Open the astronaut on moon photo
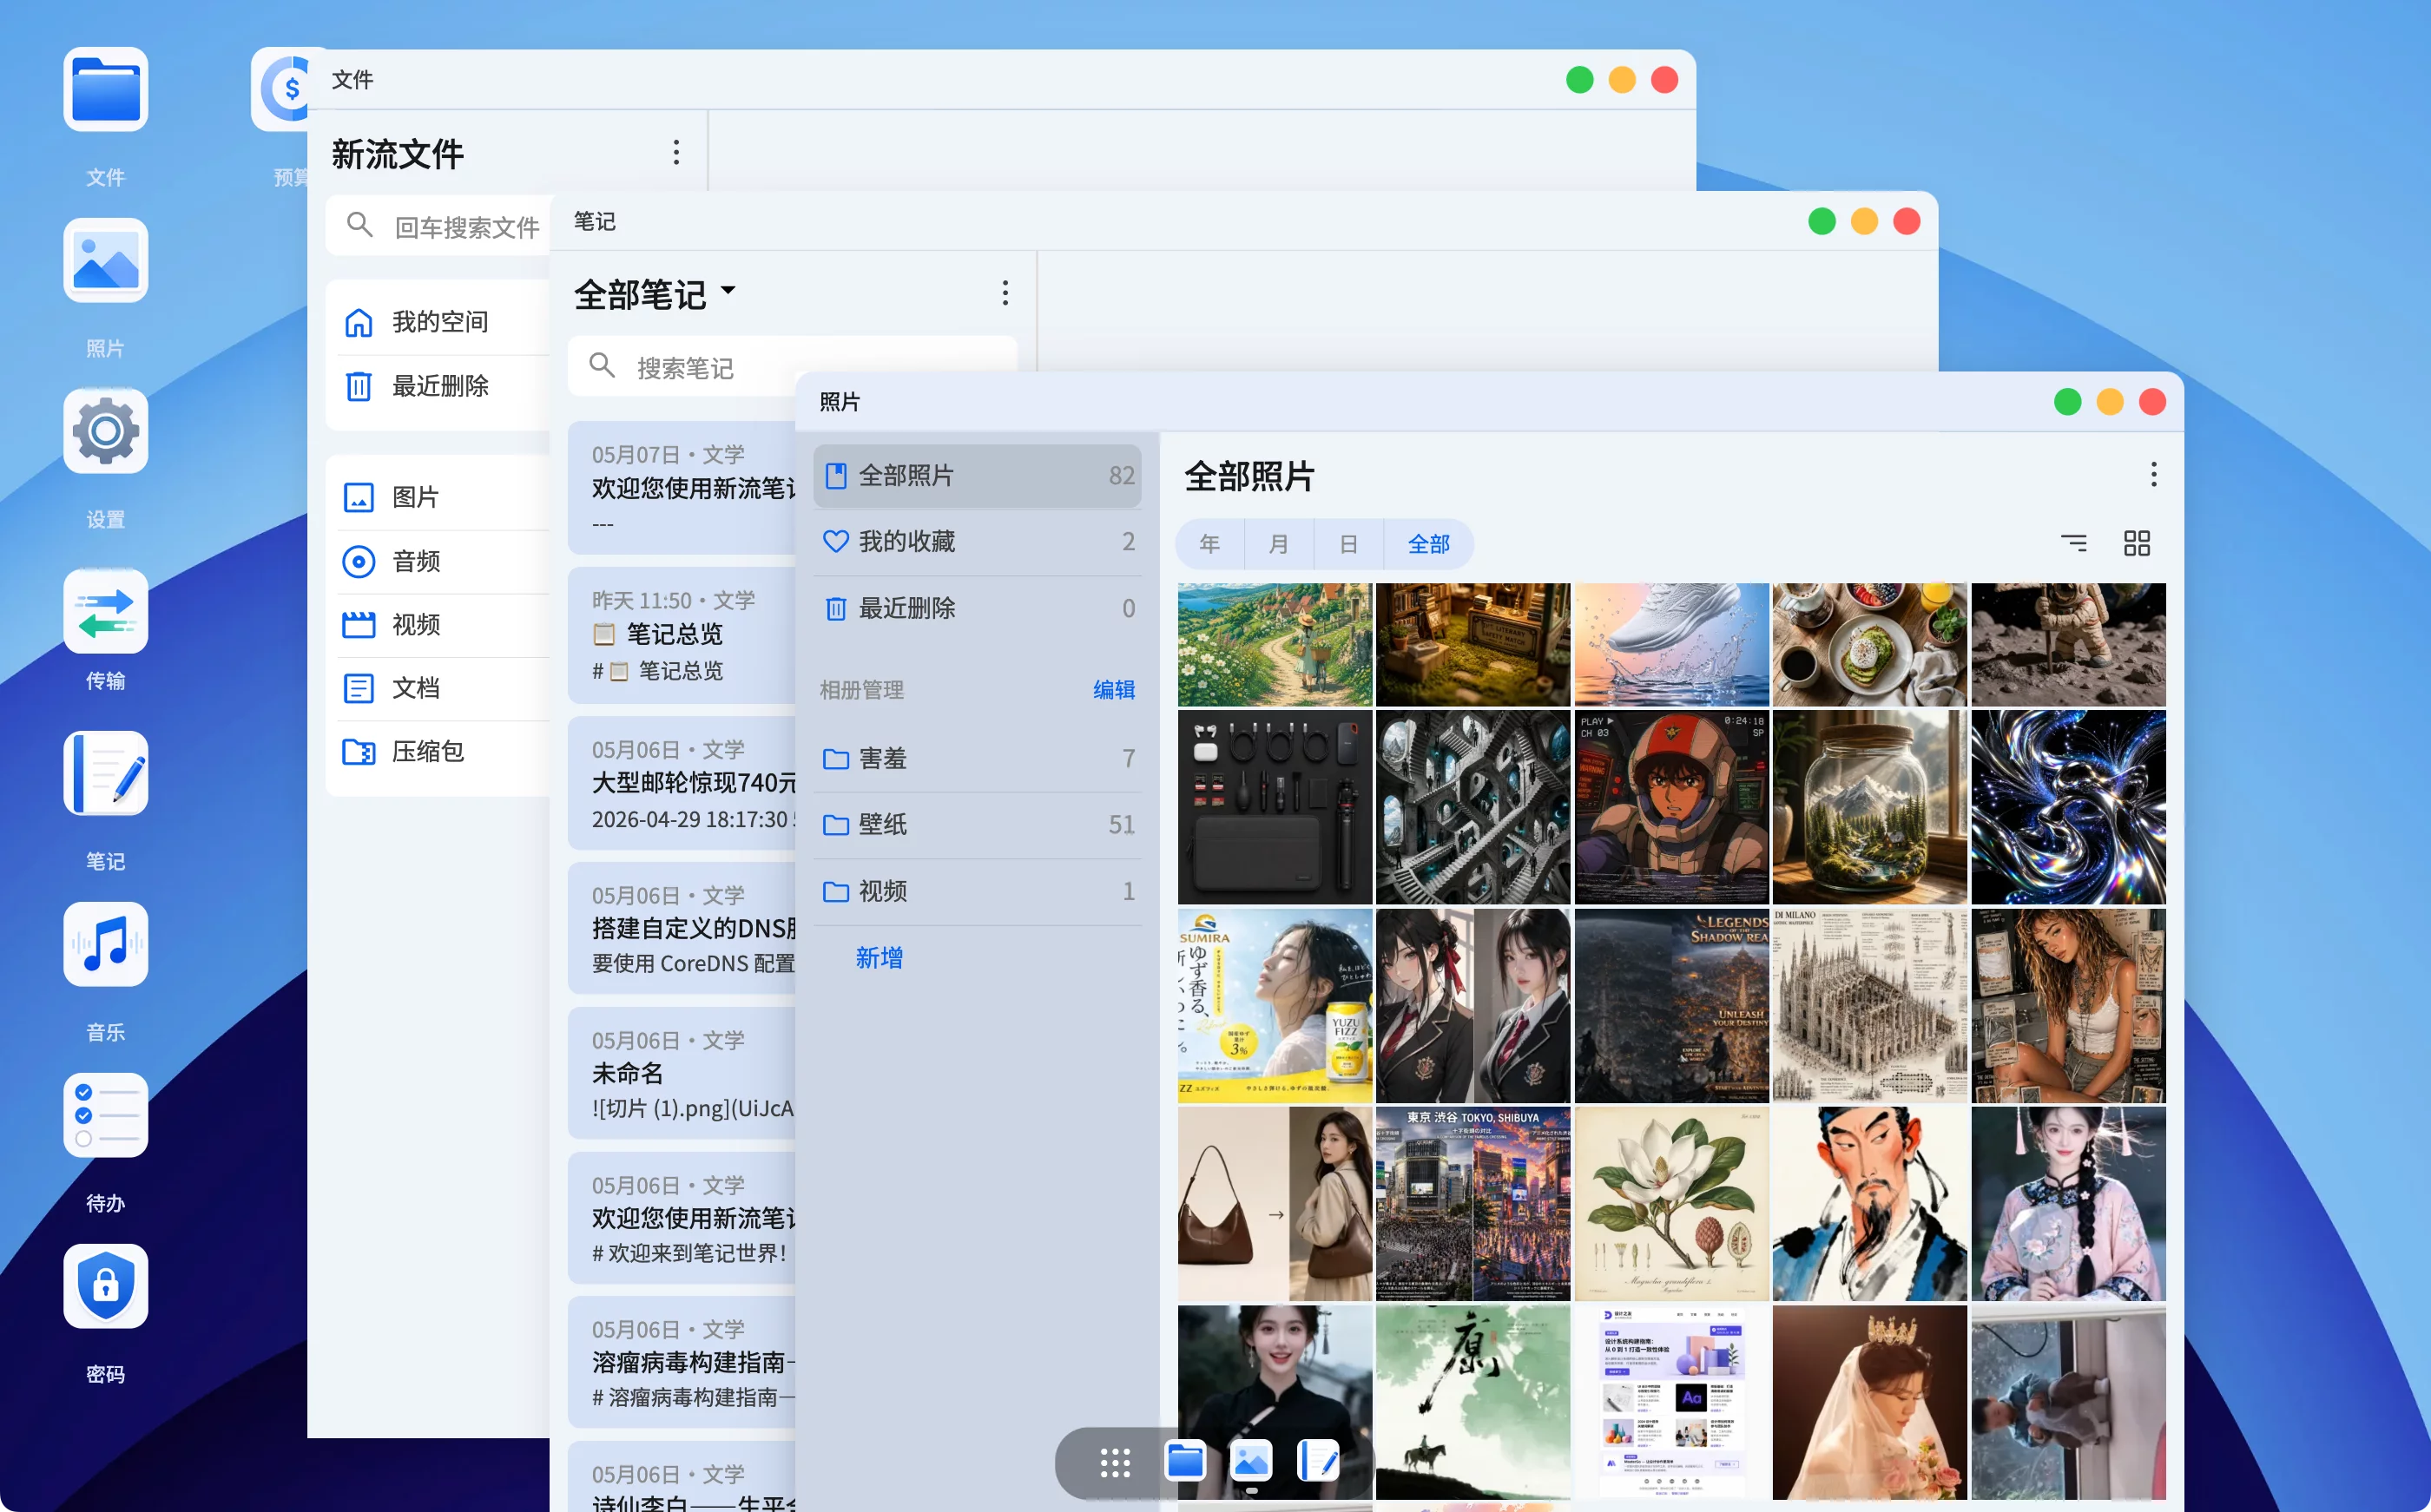Screen dimensions: 2431x1512 (x=2068, y=645)
